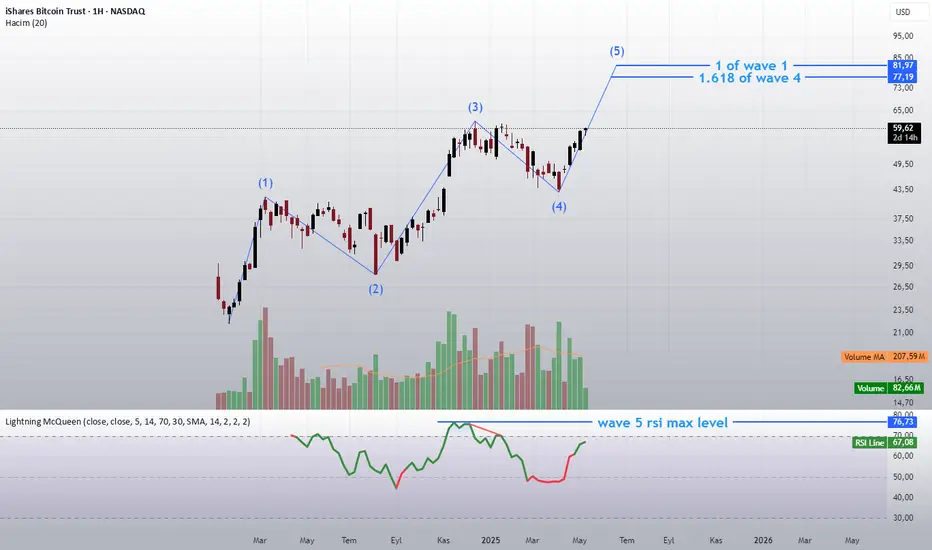Image resolution: width=932 pixels, height=550 pixels.
Task: Select the wave (4) label
Action: [559, 207]
